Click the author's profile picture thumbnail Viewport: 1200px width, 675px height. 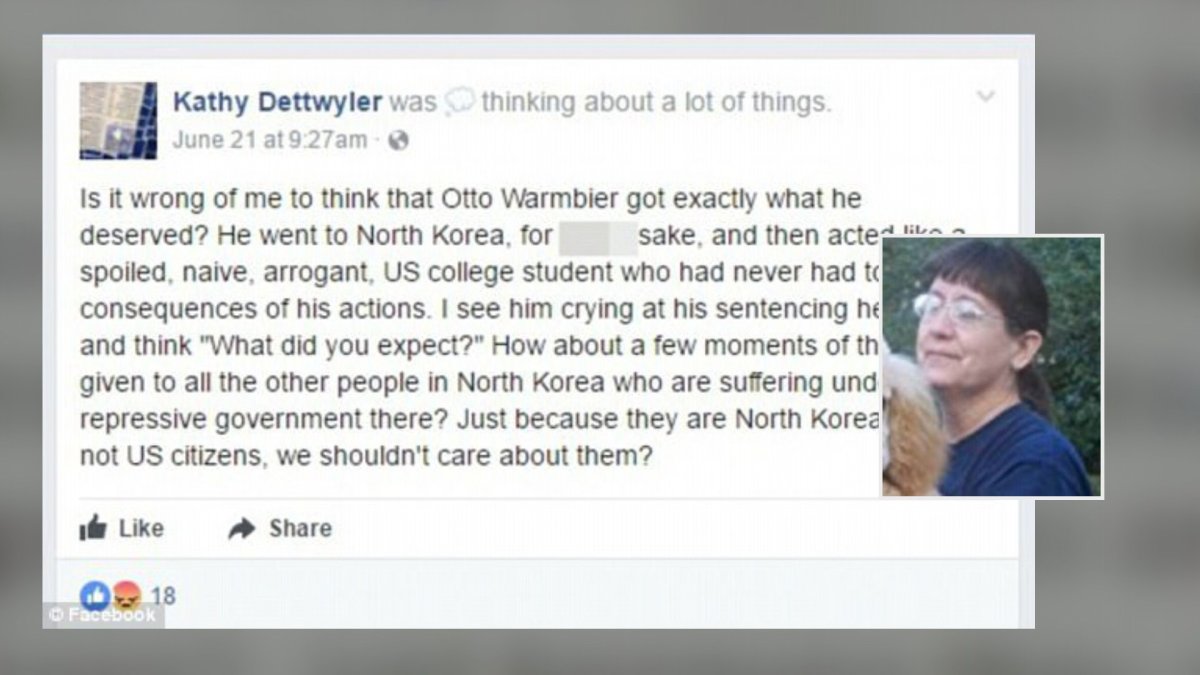click(118, 121)
